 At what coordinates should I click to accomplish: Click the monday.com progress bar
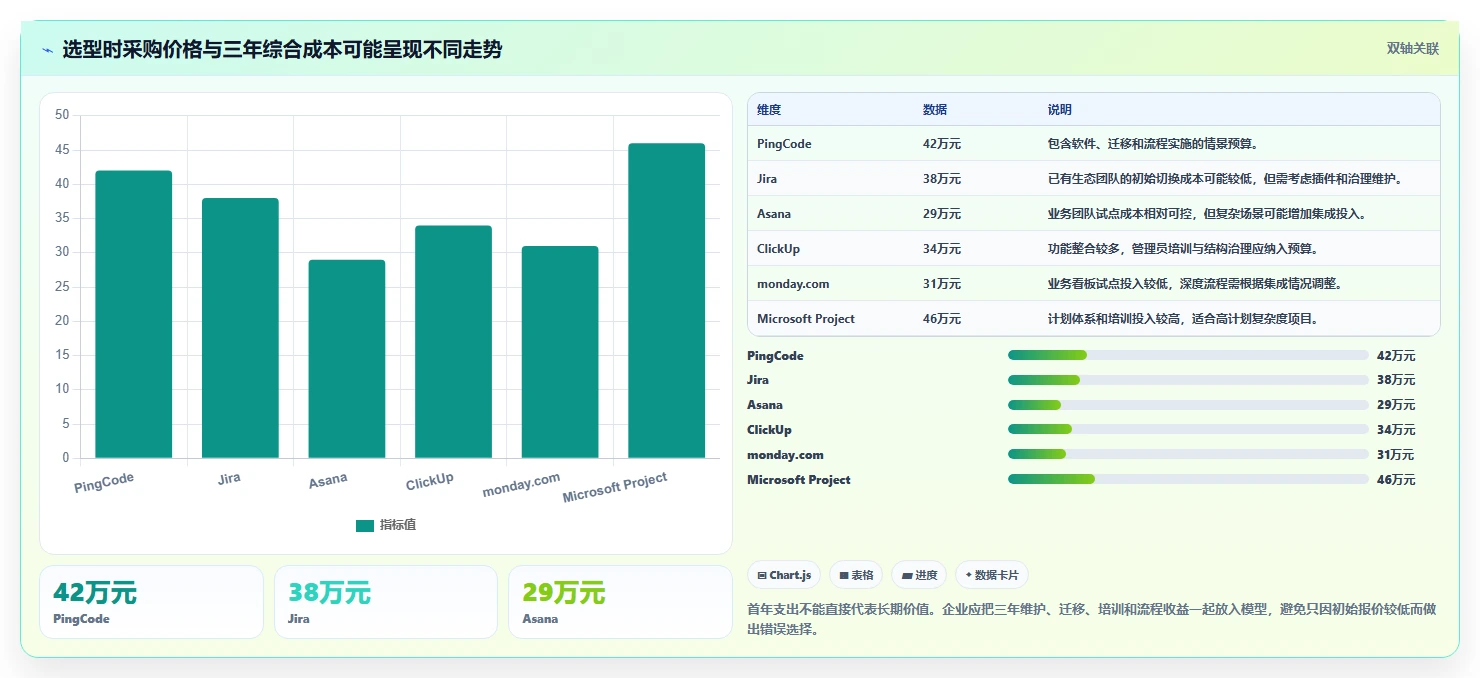(1188, 455)
